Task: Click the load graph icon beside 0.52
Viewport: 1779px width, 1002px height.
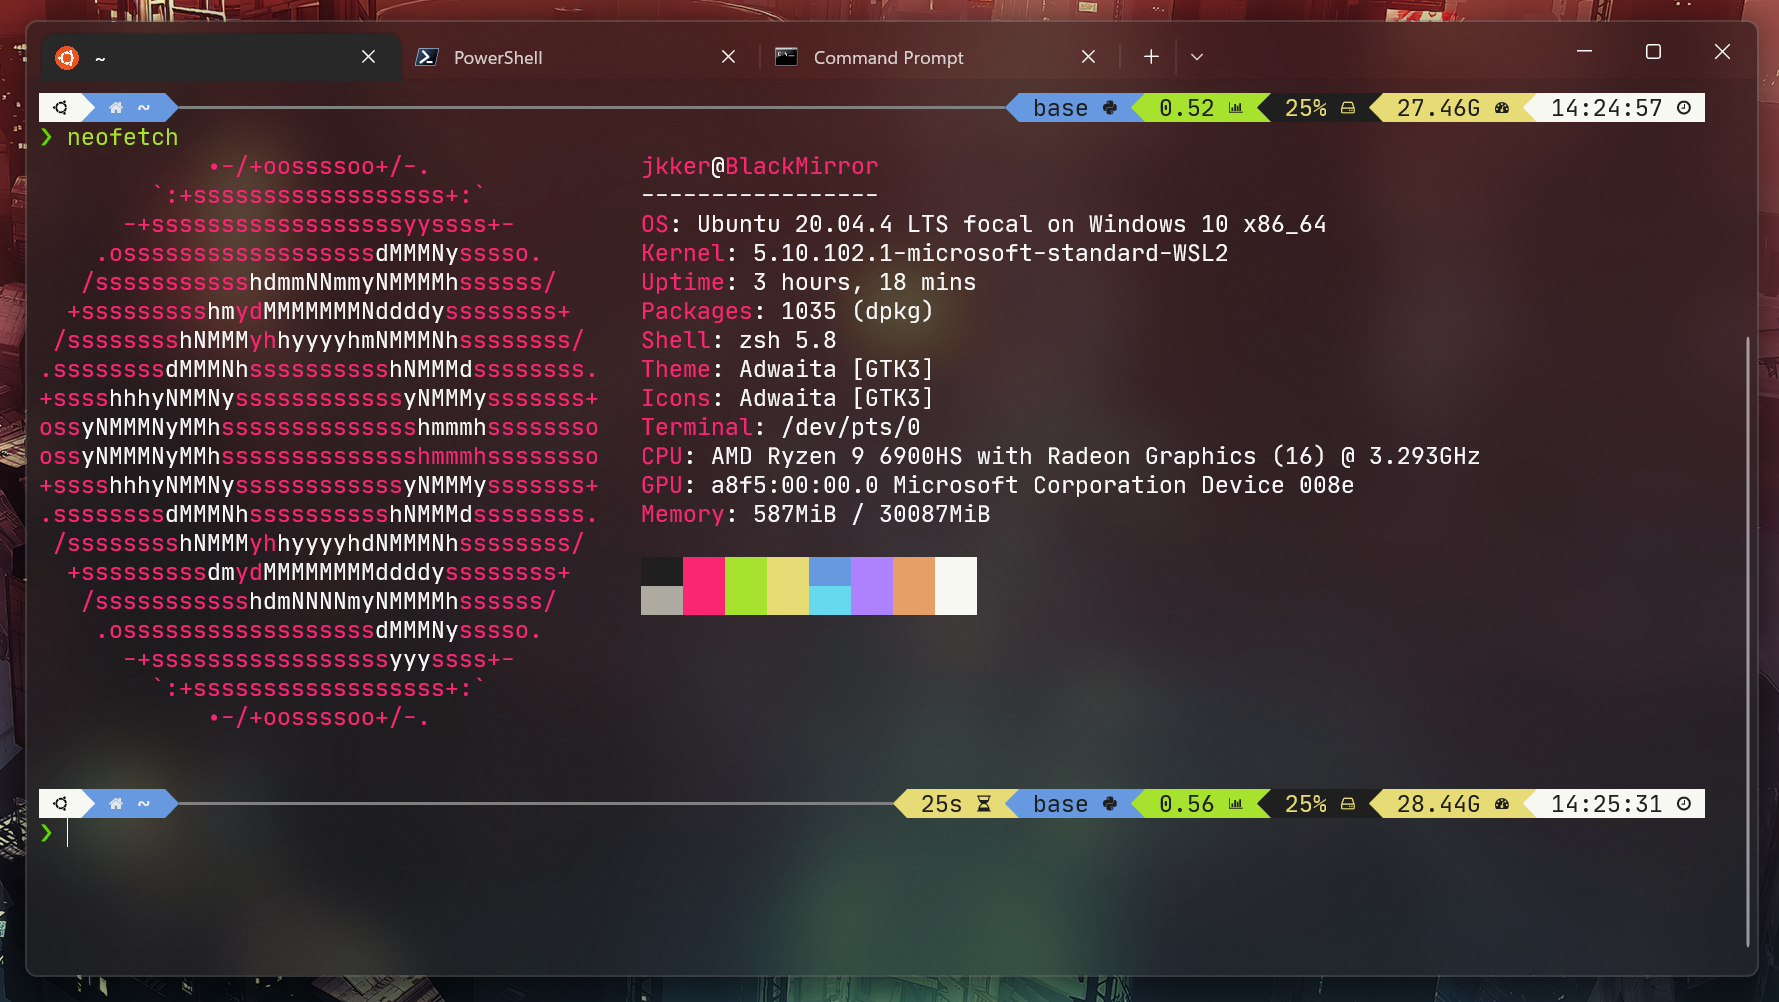Action: [x=1236, y=107]
